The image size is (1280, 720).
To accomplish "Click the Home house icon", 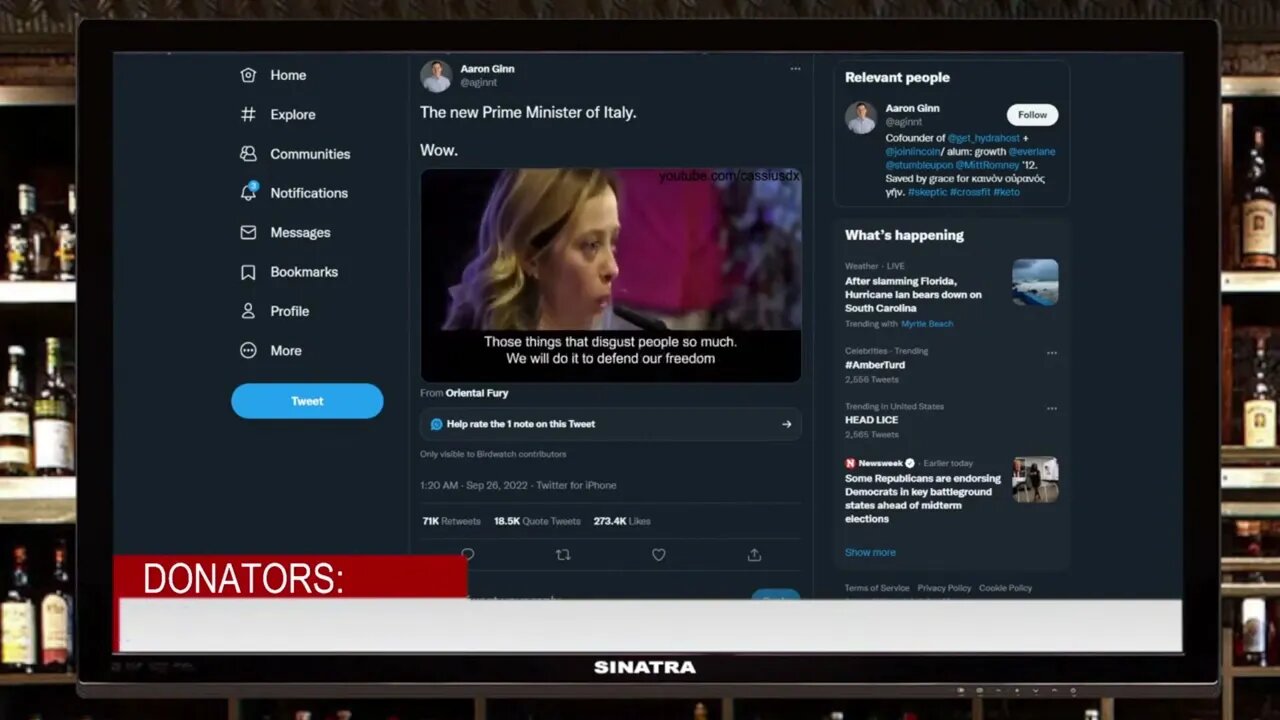I will click(248, 75).
